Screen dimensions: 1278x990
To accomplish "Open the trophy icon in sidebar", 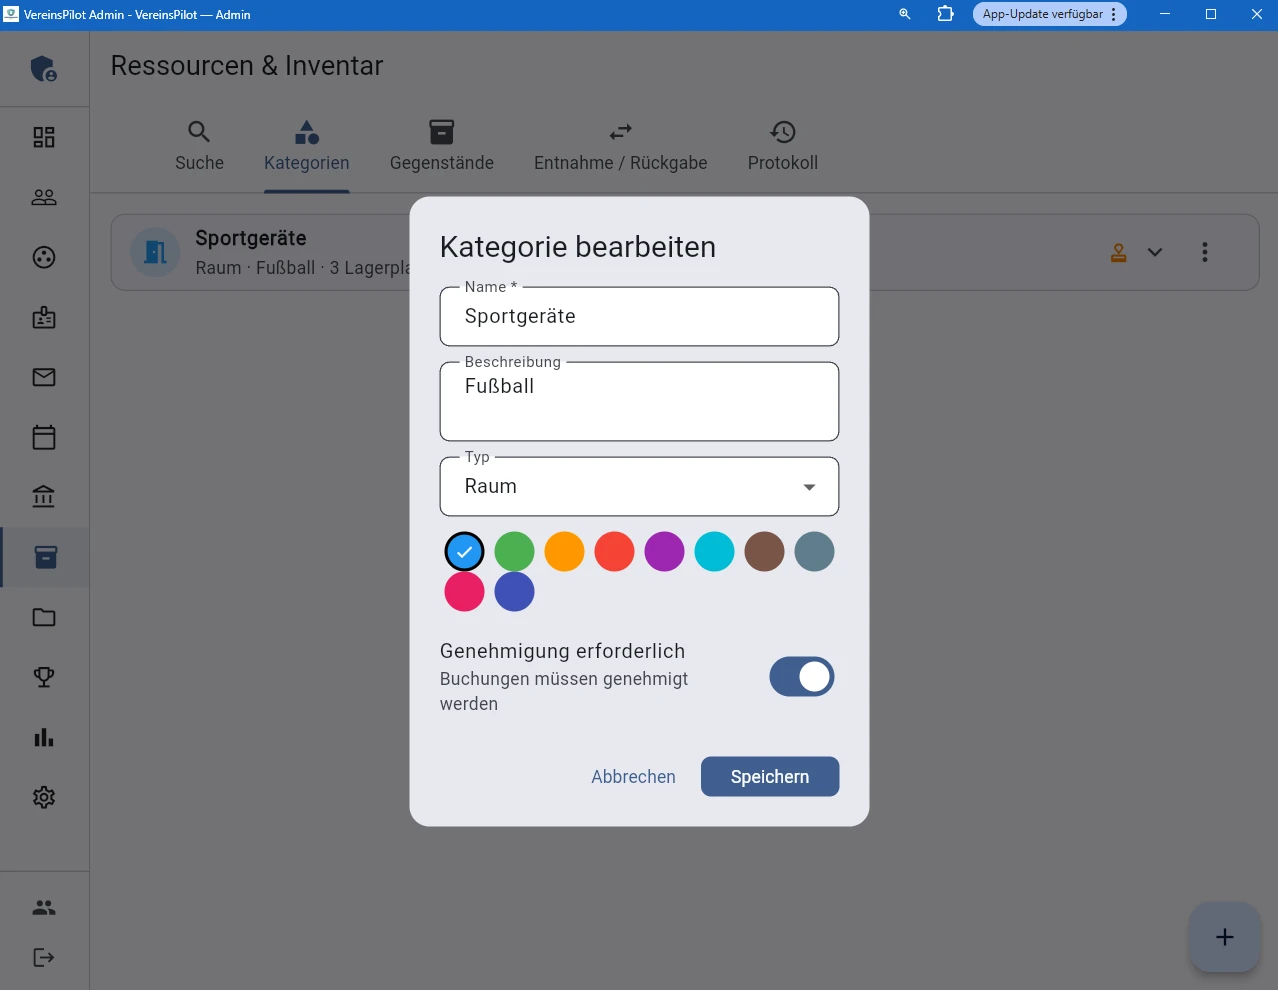I will (x=44, y=677).
